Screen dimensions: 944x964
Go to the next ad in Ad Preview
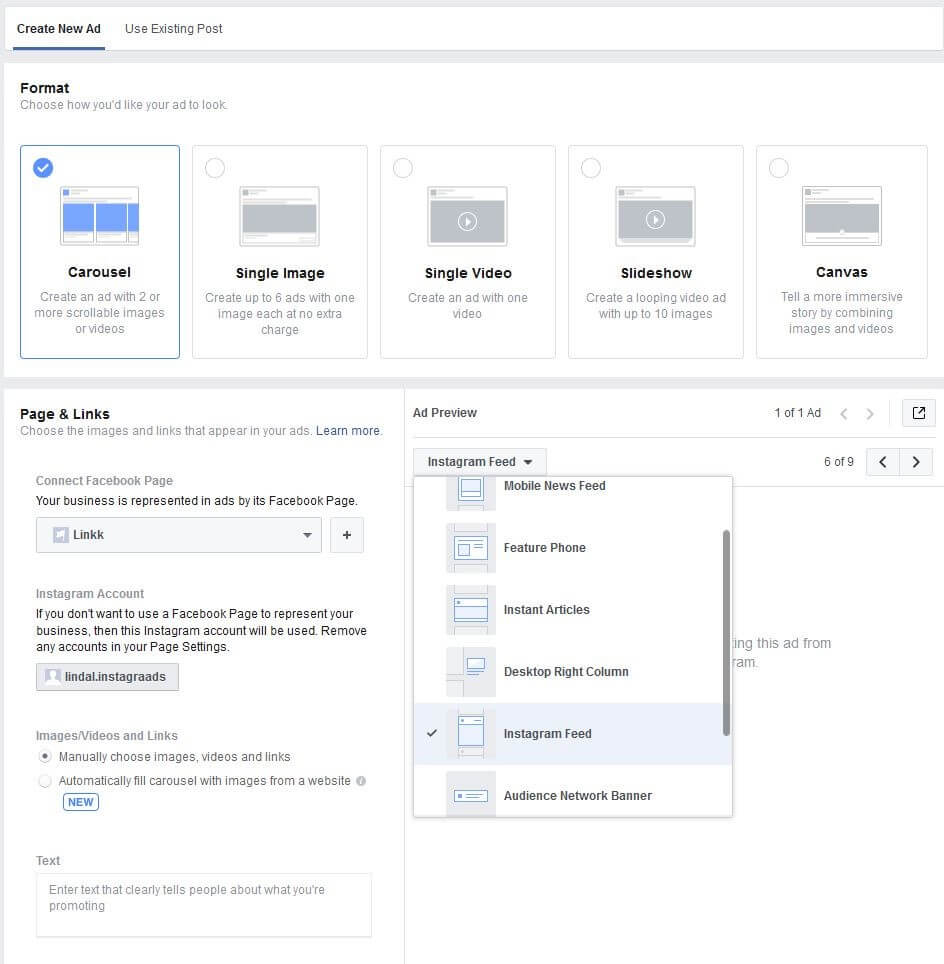pyautogui.click(x=870, y=414)
